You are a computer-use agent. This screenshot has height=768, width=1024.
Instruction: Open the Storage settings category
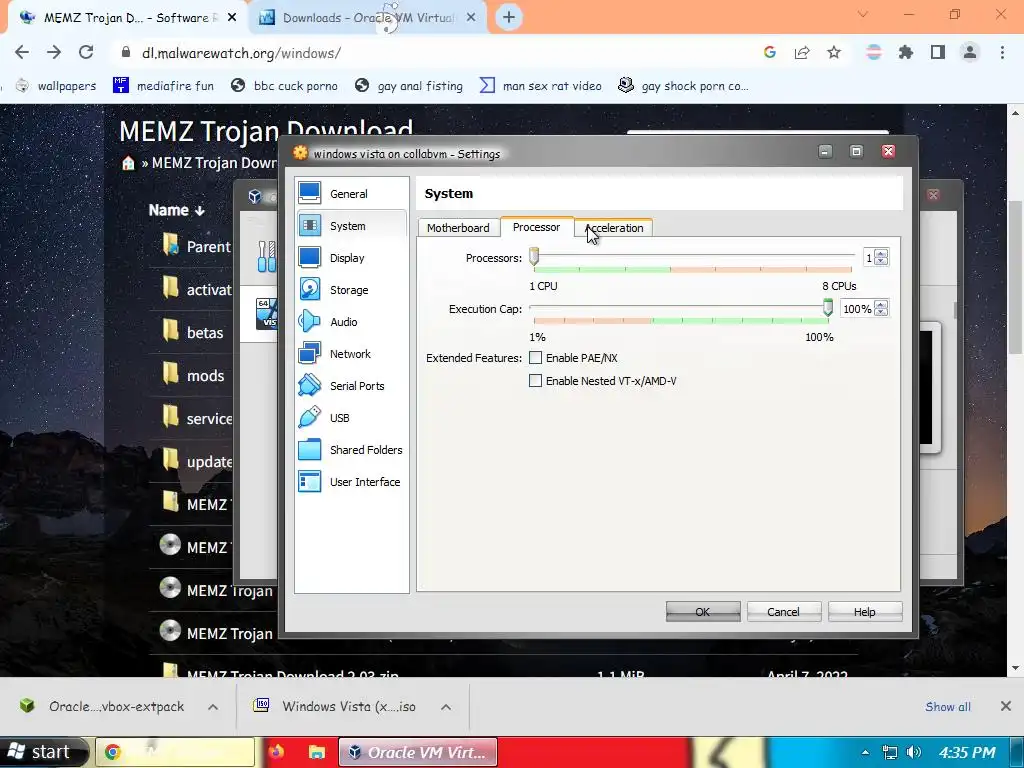(x=351, y=290)
